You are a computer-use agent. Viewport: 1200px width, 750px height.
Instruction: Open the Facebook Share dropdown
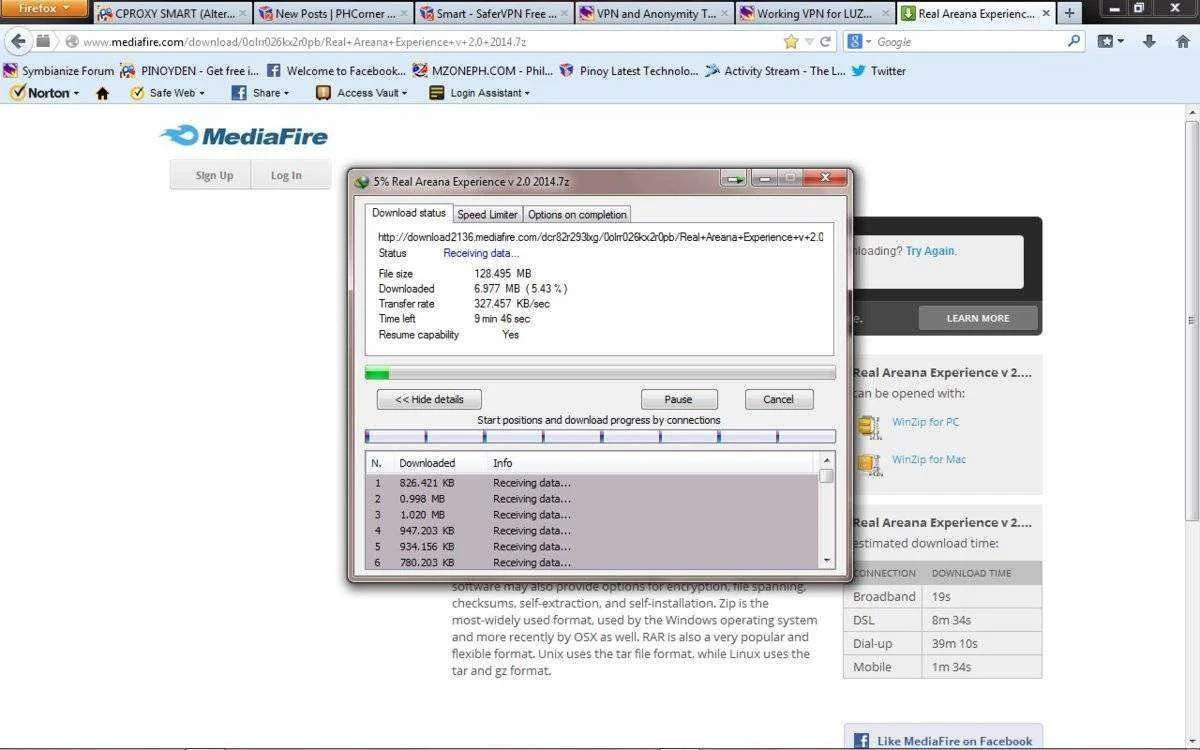(x=260, y=93)
